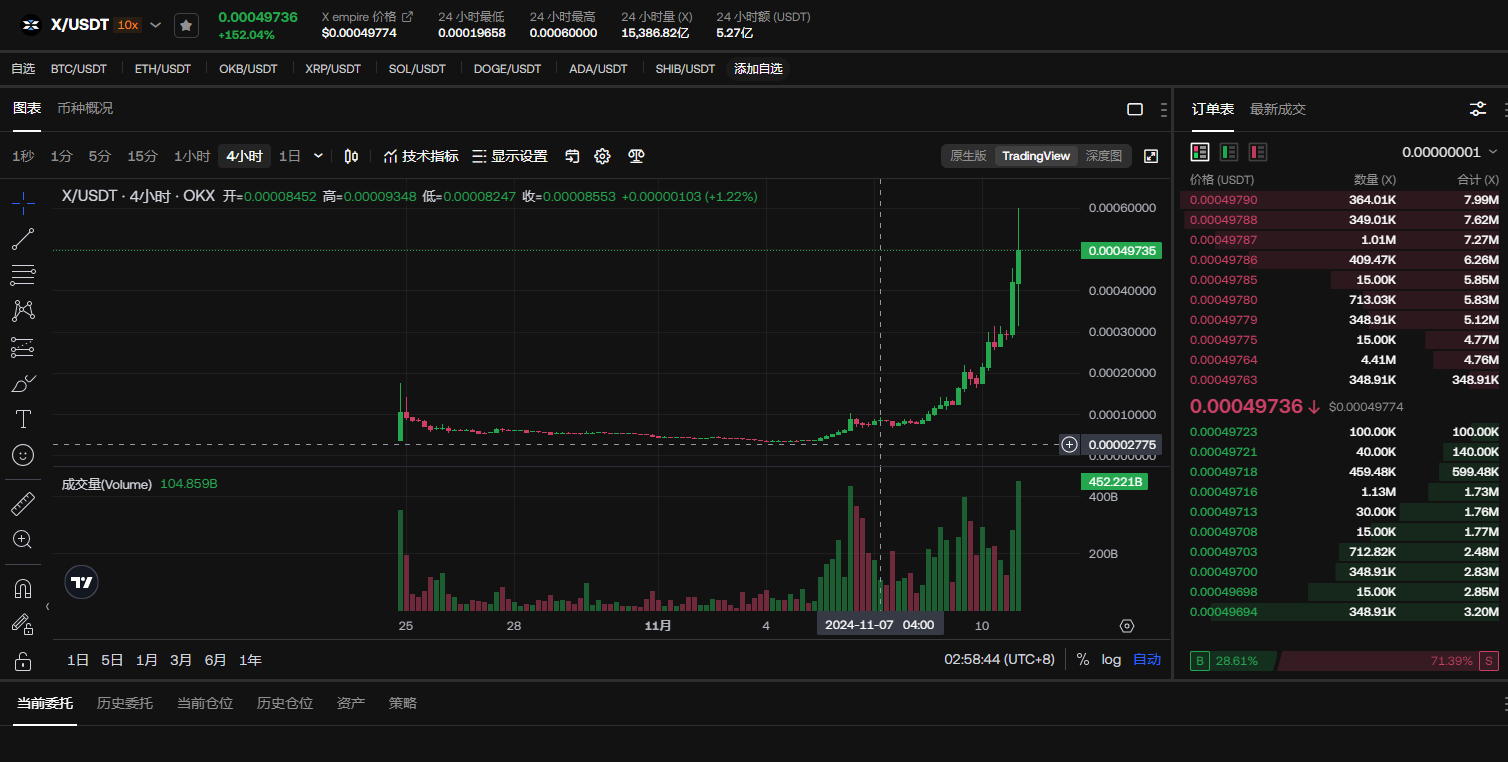Set chart date range to 1年

[x=250, y=660]
